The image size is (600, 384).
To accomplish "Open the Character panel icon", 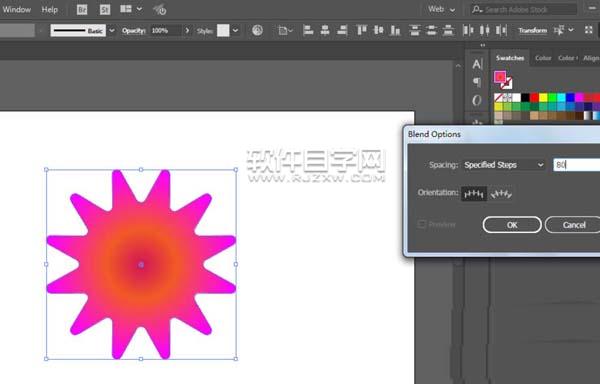I will pos(477,64).
